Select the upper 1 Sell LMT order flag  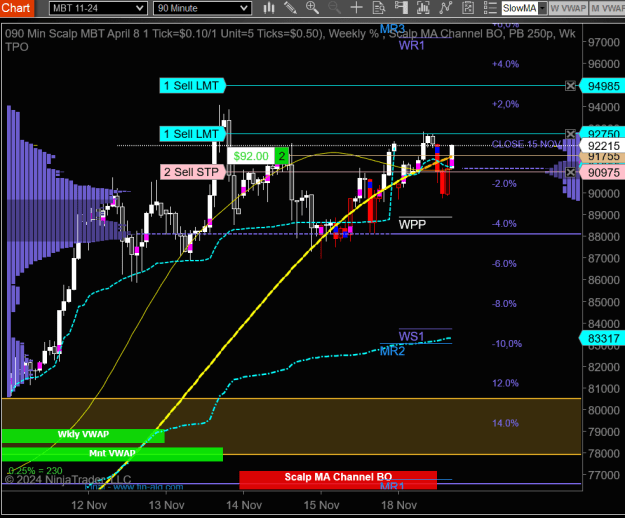[x=193, y=86]
